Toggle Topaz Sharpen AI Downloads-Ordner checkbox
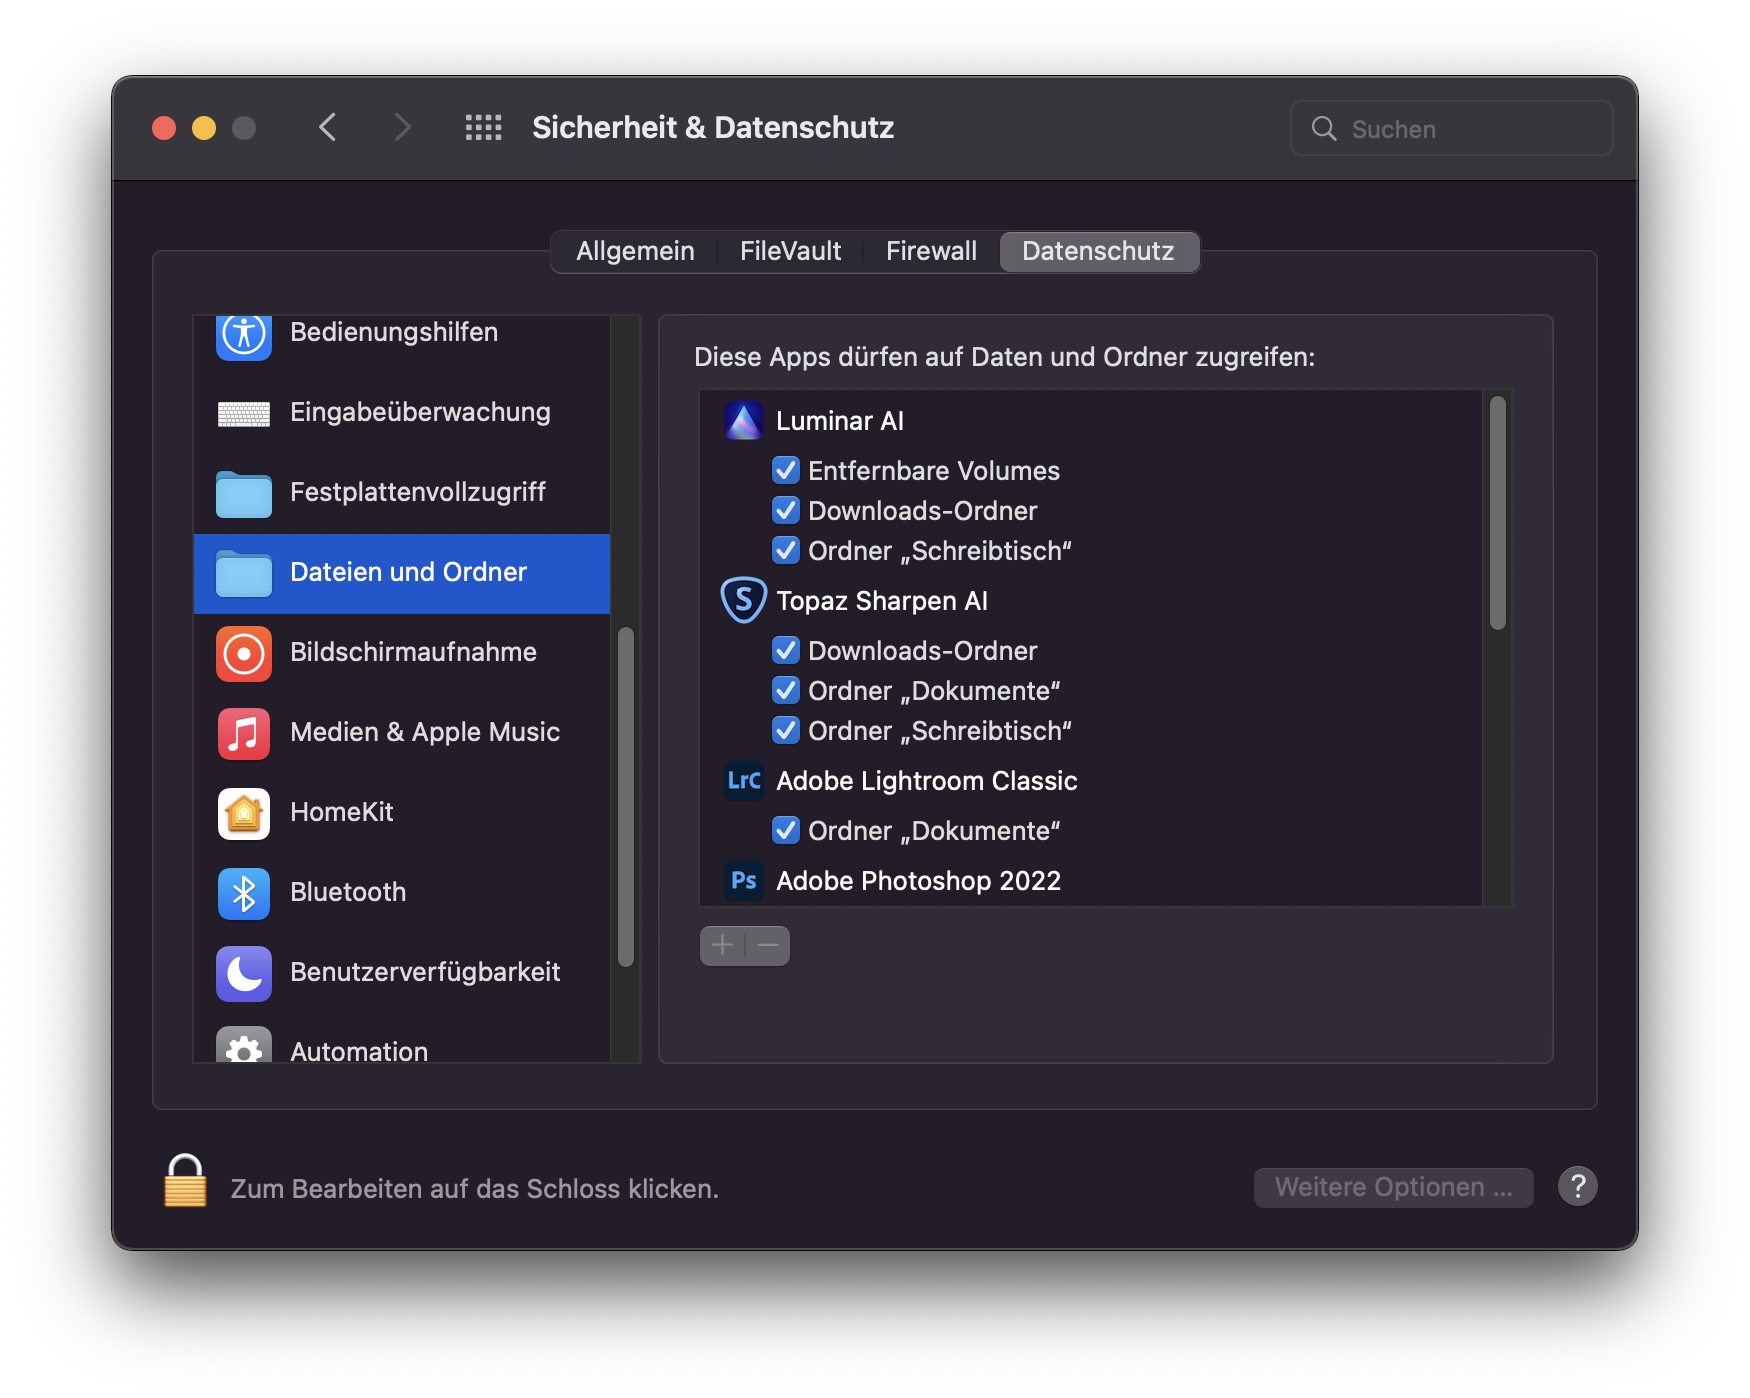 point(786,650)
